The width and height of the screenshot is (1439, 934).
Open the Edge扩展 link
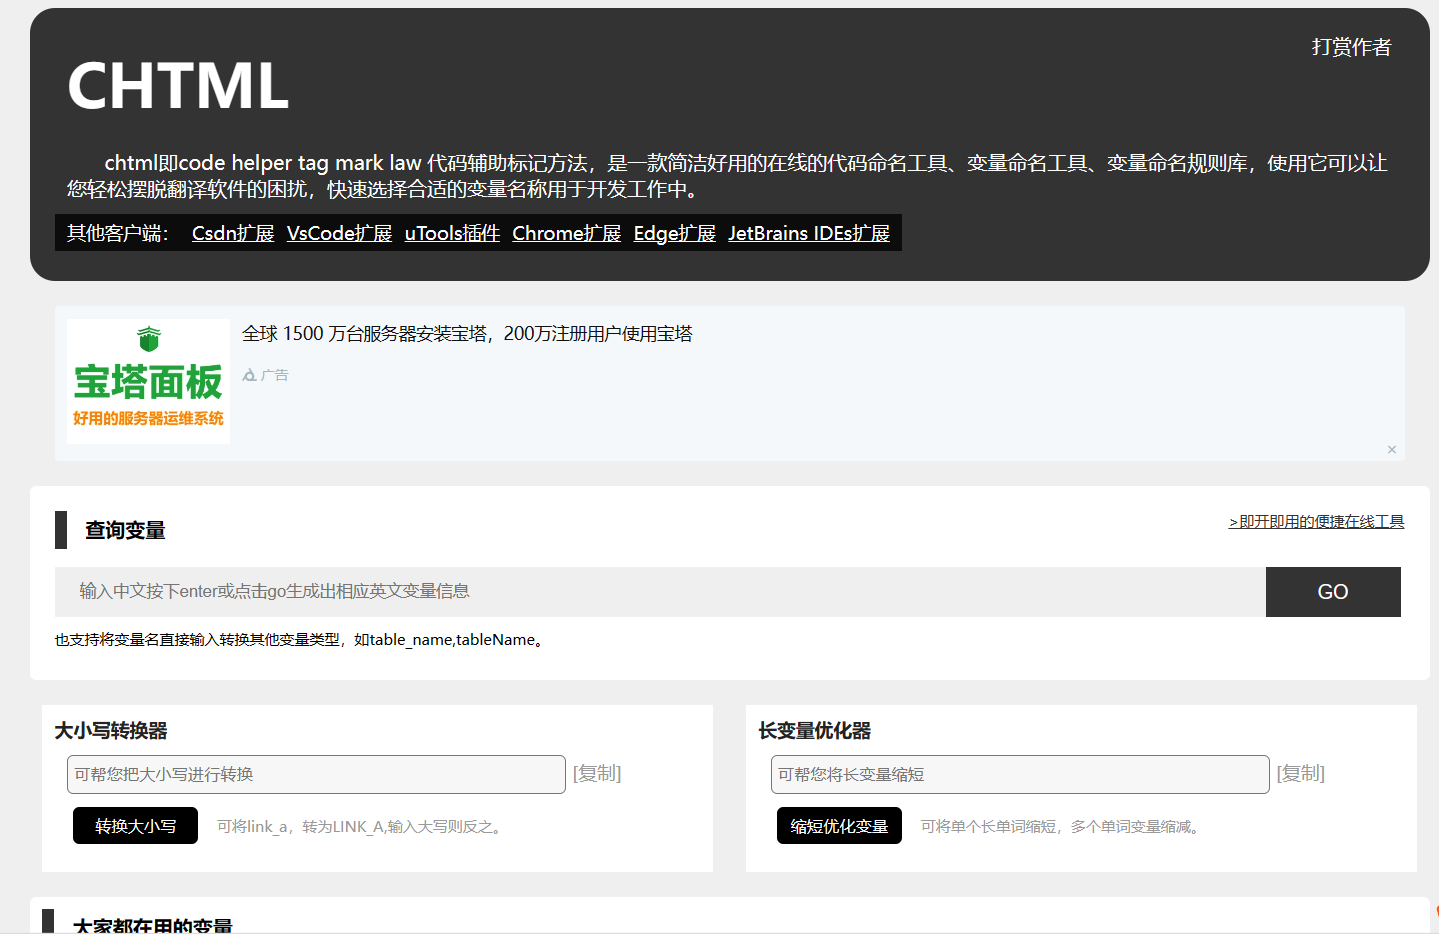pyautogui.click(x=674, y=233)
